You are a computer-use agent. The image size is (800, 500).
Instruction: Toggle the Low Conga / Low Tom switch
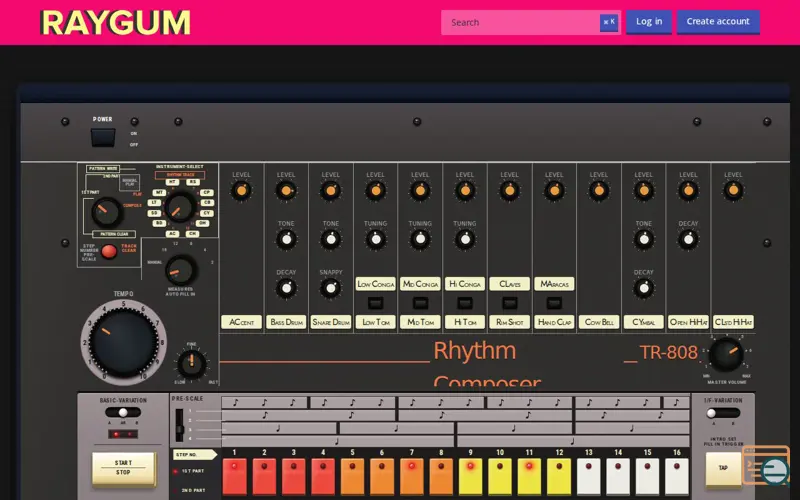click(x=376, y=304)
